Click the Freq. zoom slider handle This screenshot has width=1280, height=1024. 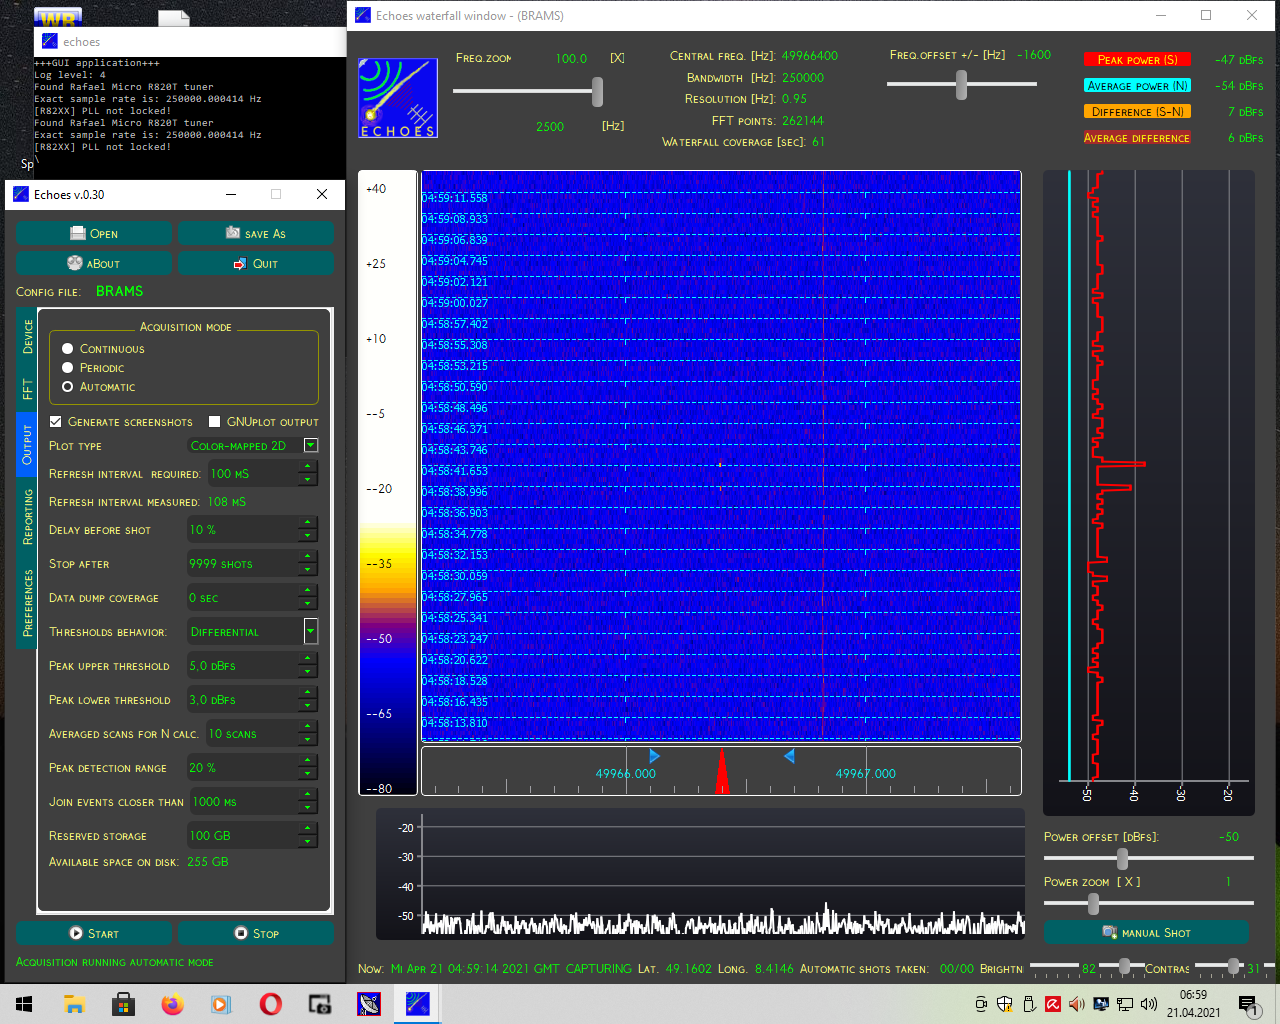point(597,91)
